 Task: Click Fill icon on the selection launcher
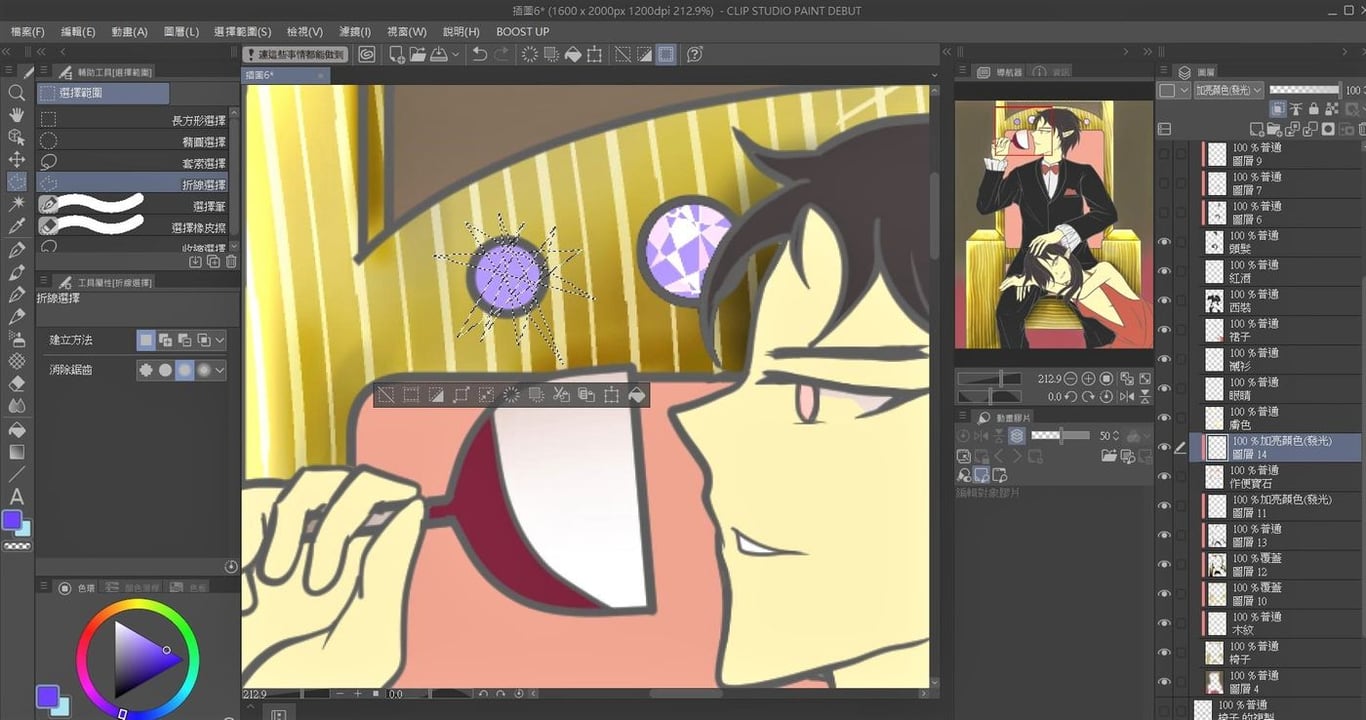(x=636, y=395)
